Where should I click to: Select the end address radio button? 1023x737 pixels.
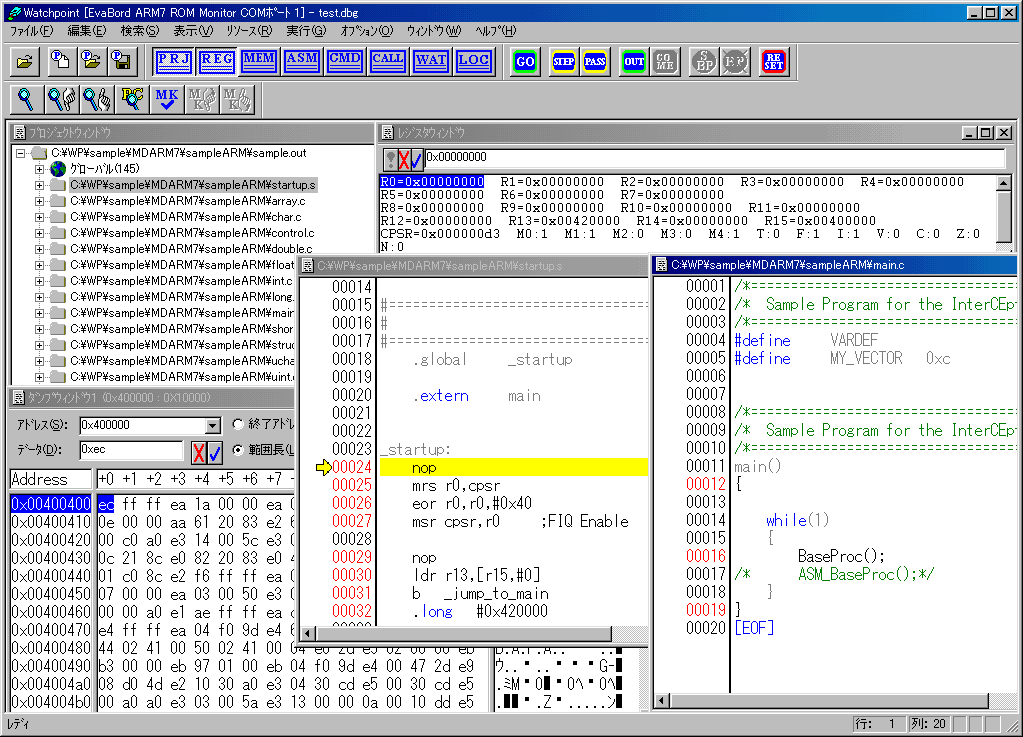point(238,424)
